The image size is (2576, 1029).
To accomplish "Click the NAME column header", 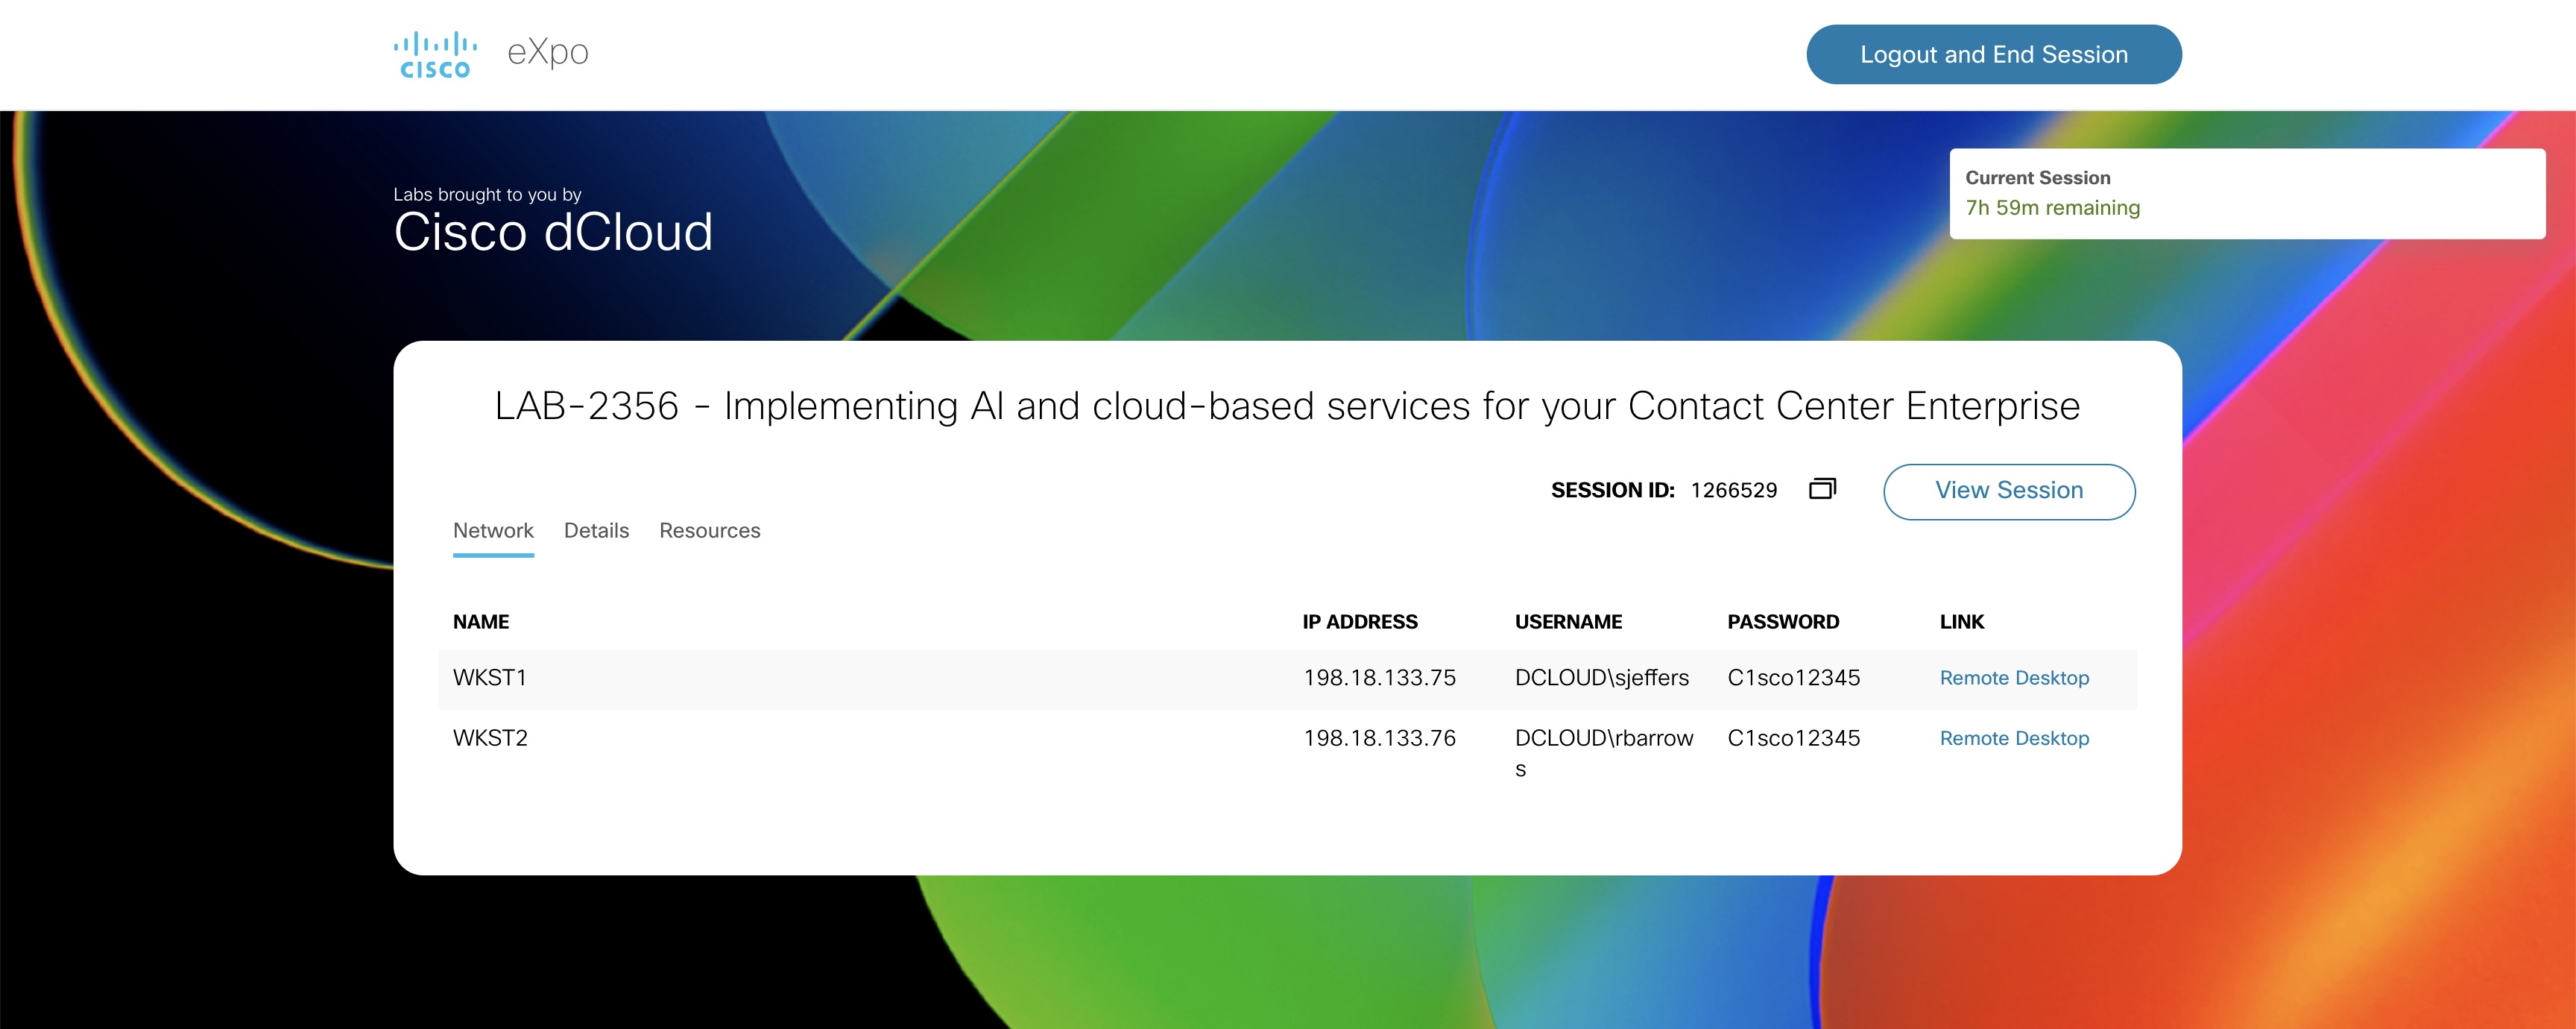I will [x=481, y=622].
